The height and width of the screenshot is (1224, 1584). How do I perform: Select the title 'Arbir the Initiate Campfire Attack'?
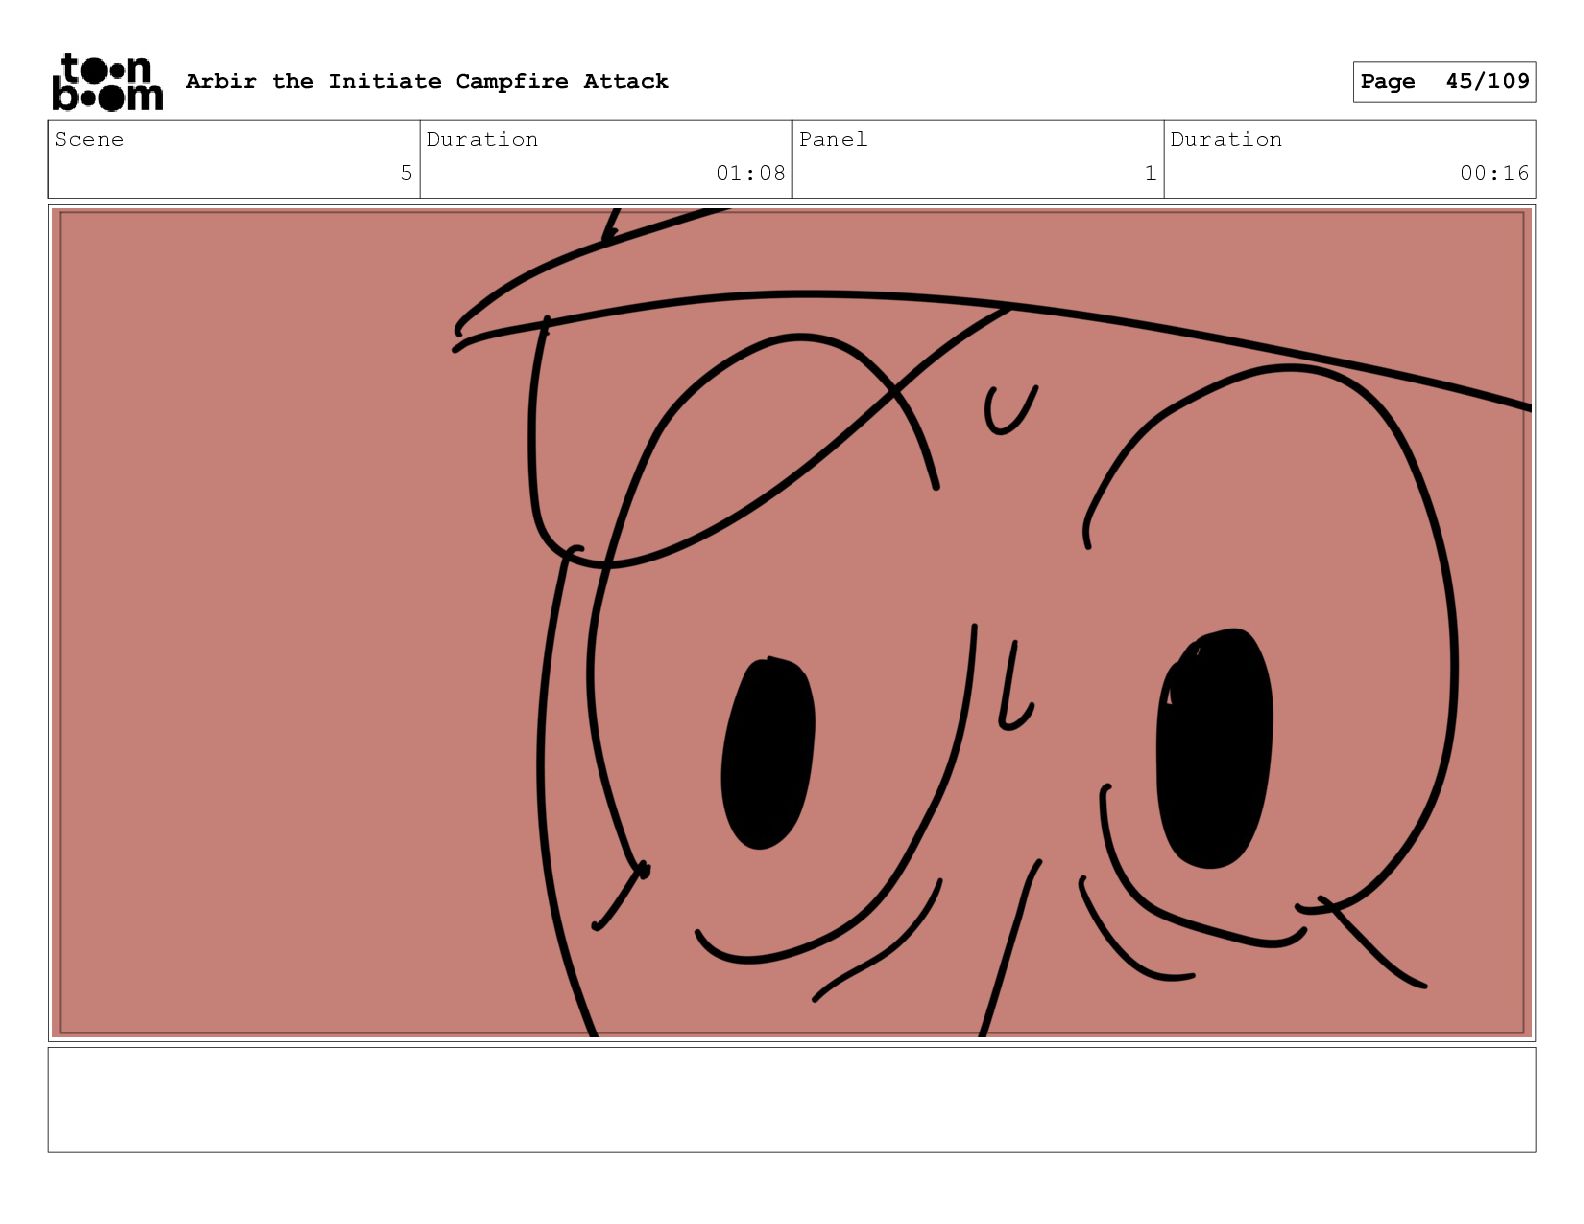point(427,81)
